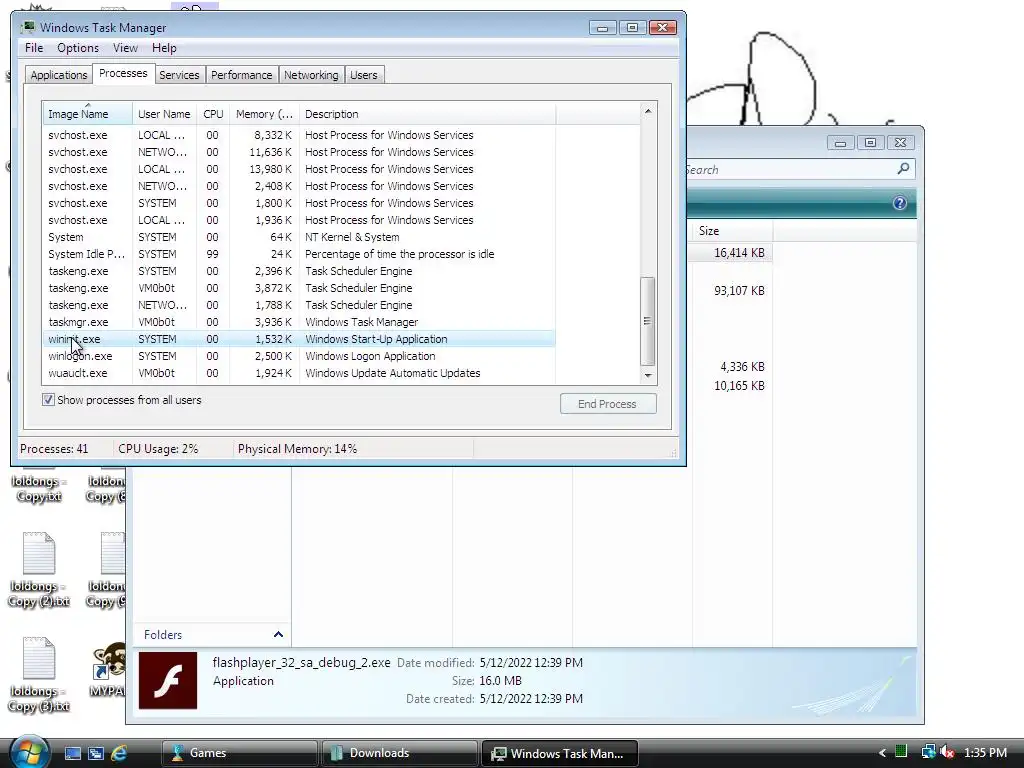The height and width of the screenshot is (768, 1024).
Task: Click the End Process button
Action: 607,404
